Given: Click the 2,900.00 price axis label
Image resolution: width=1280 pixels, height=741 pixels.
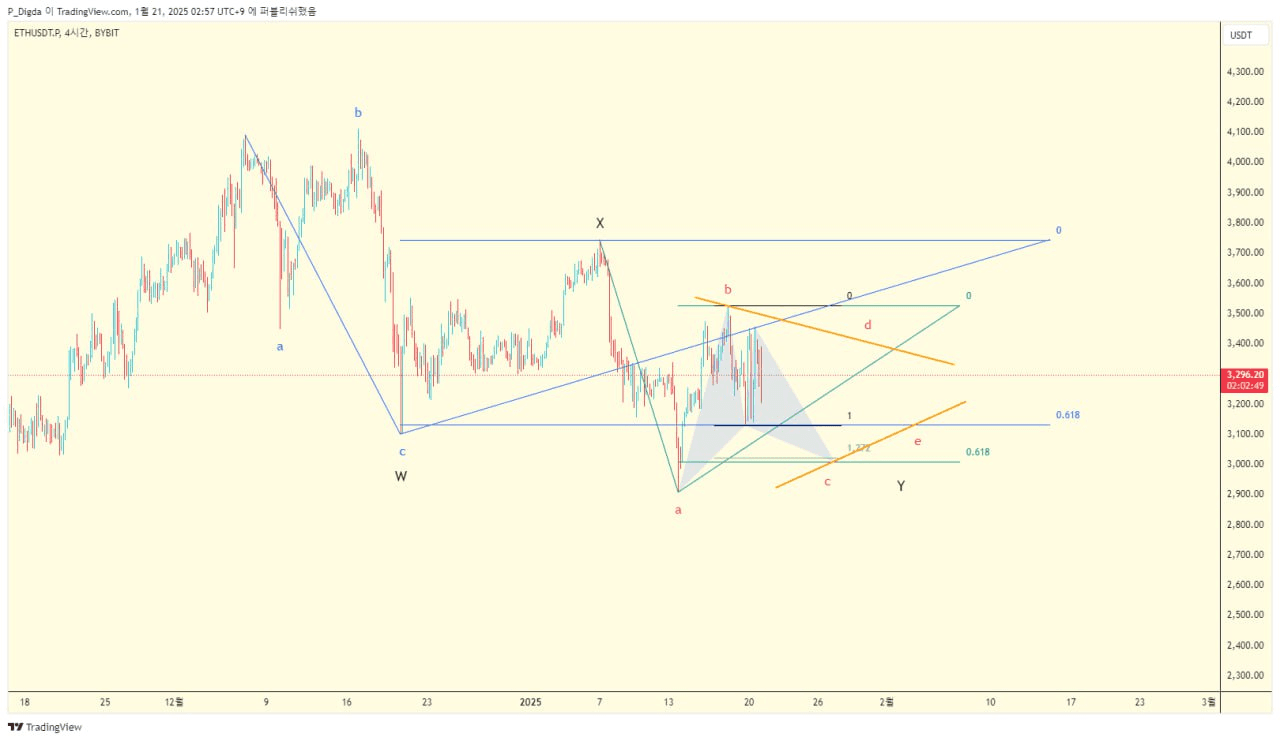Looking at the screenshot, I should 1243,494.
